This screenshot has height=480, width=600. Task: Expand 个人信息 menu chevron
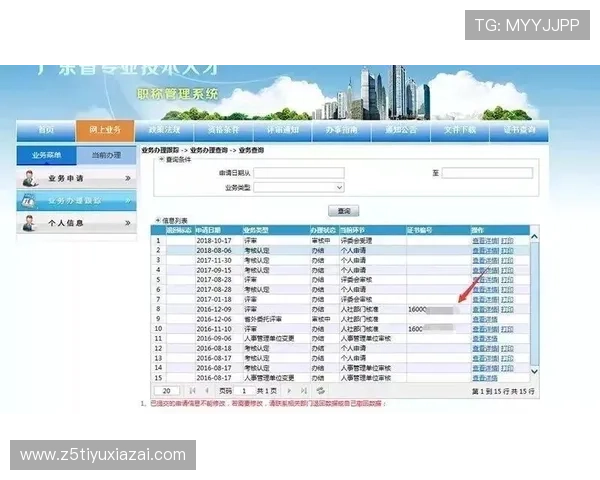pyautogui.click(x=128, y=223)
